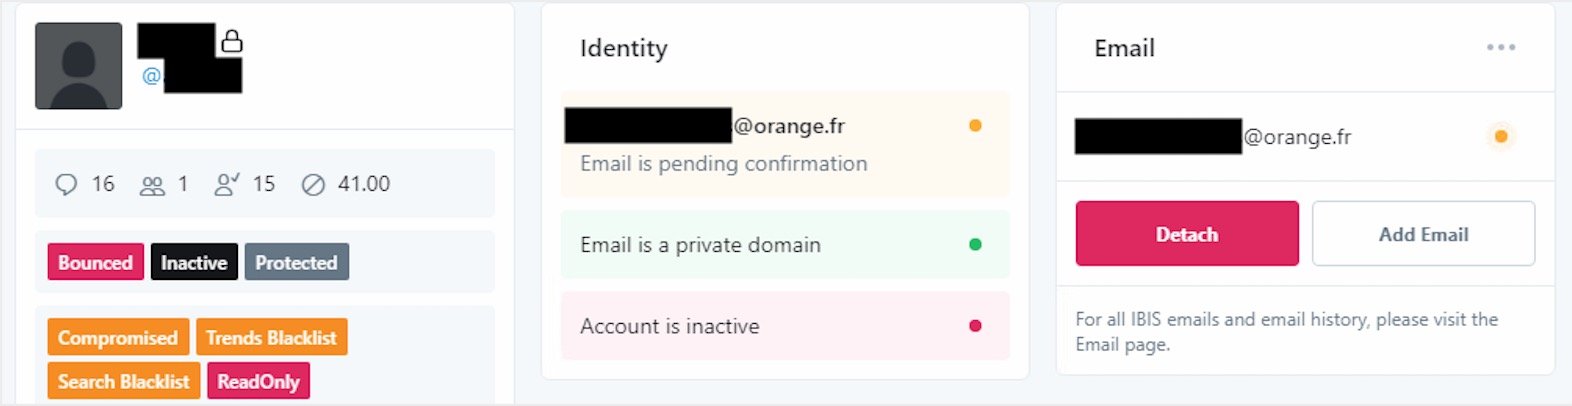Click the ReadOnly tag
Image resolution: width=1572 pixels, height=406 pixels.
[258, 381]
